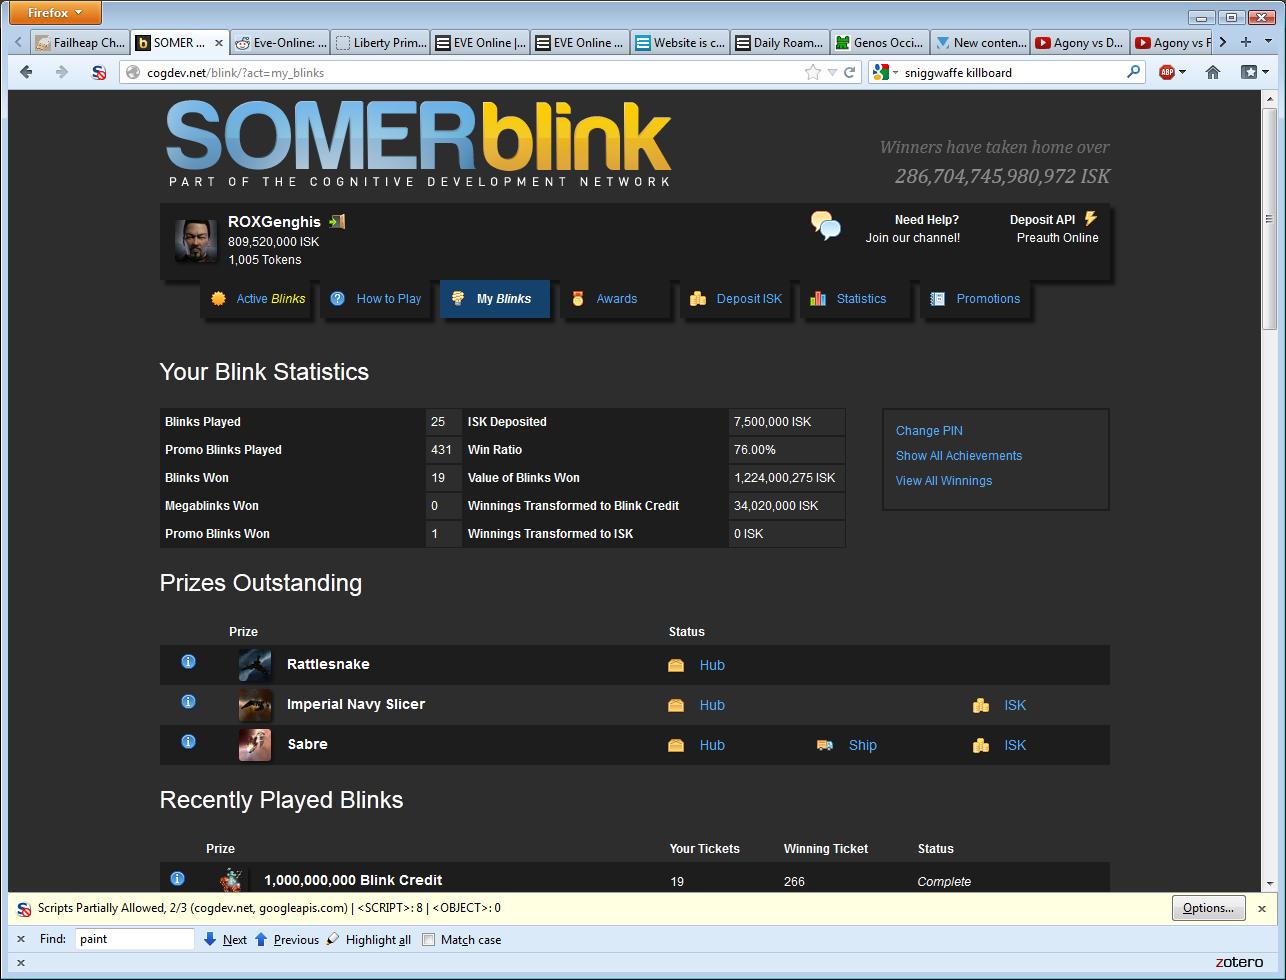1286x980 pixels.
Task: Click the Adblock Plus icon
Action: coord(1166,72)
